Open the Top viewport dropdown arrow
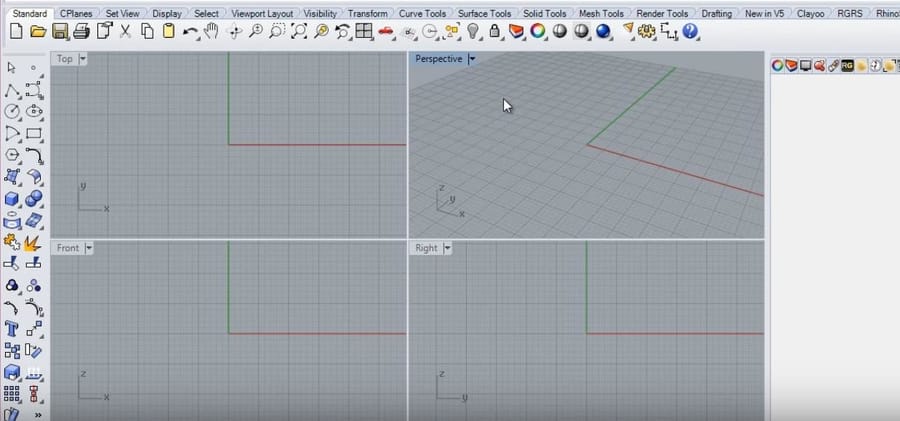This screenshot has height=421, width=900. pos(83,59)
